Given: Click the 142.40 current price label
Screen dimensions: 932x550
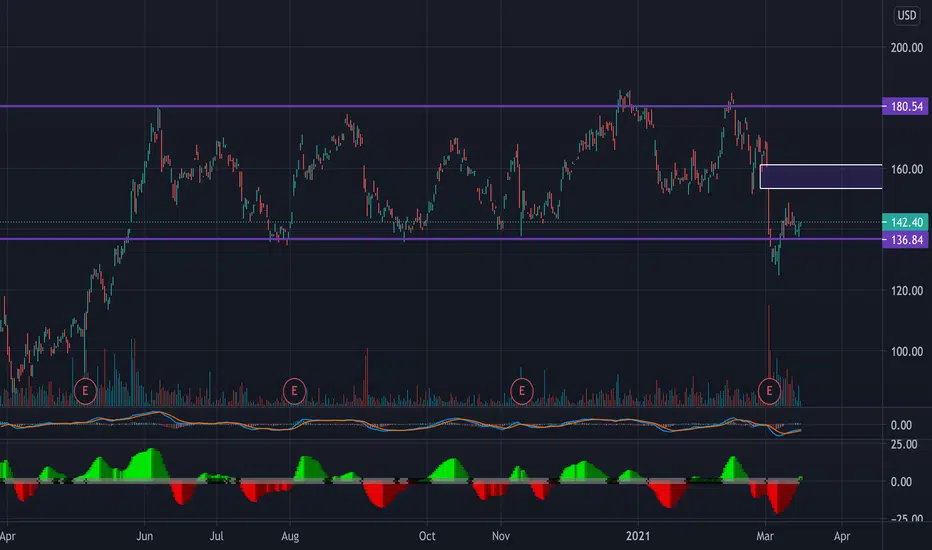Looking at the screenshot, I should 905,222.
